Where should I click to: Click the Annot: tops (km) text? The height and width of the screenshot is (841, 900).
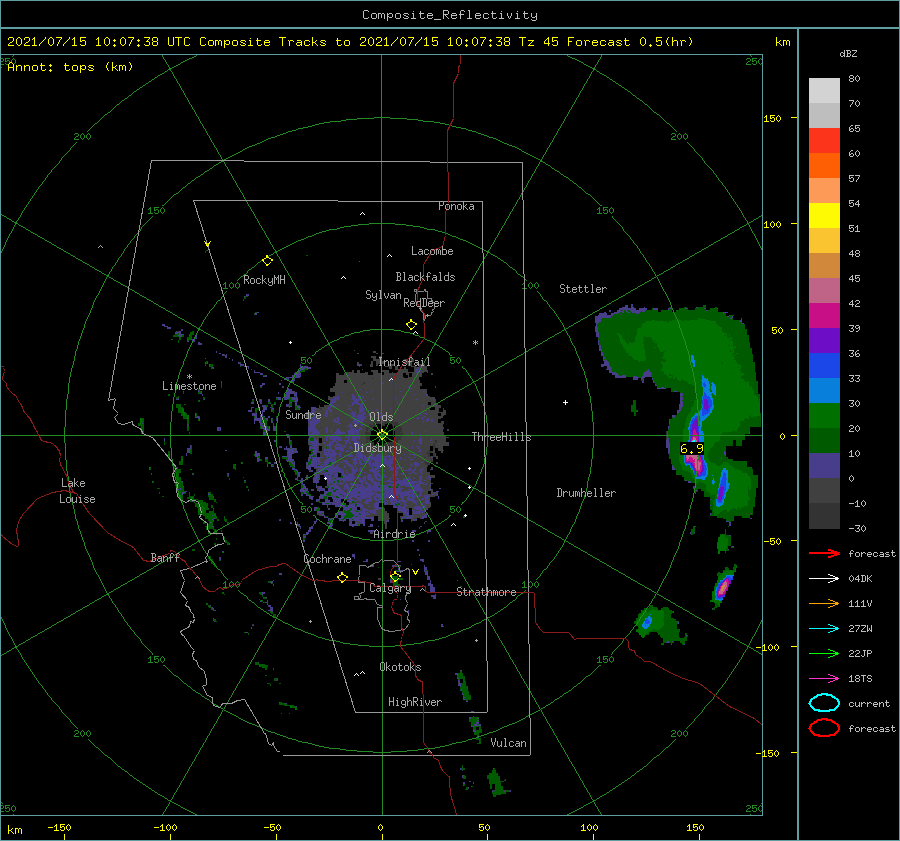click(70, 67)
